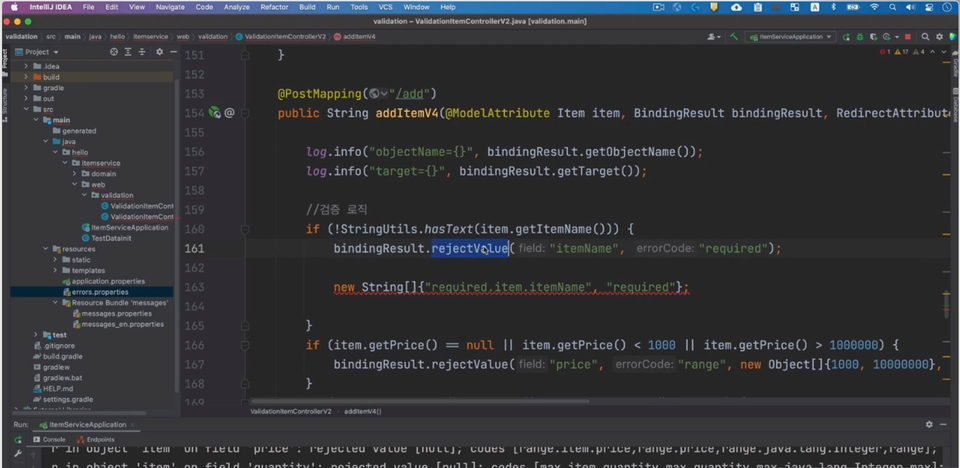Switch to the Console tab
The image size is (960, 468).
(x=49, y=439)
